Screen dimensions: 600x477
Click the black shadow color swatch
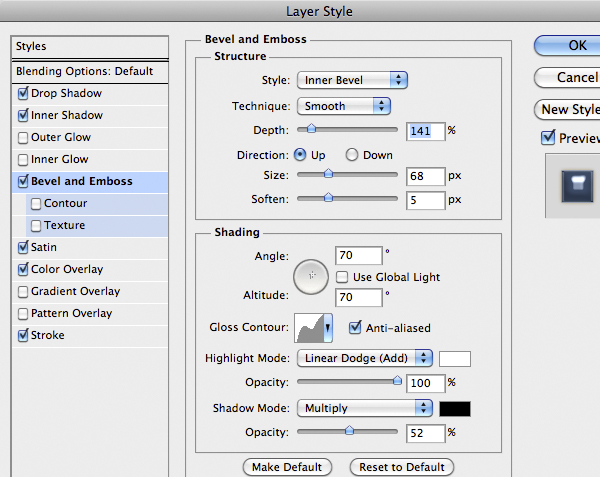[x=455, y=408]
